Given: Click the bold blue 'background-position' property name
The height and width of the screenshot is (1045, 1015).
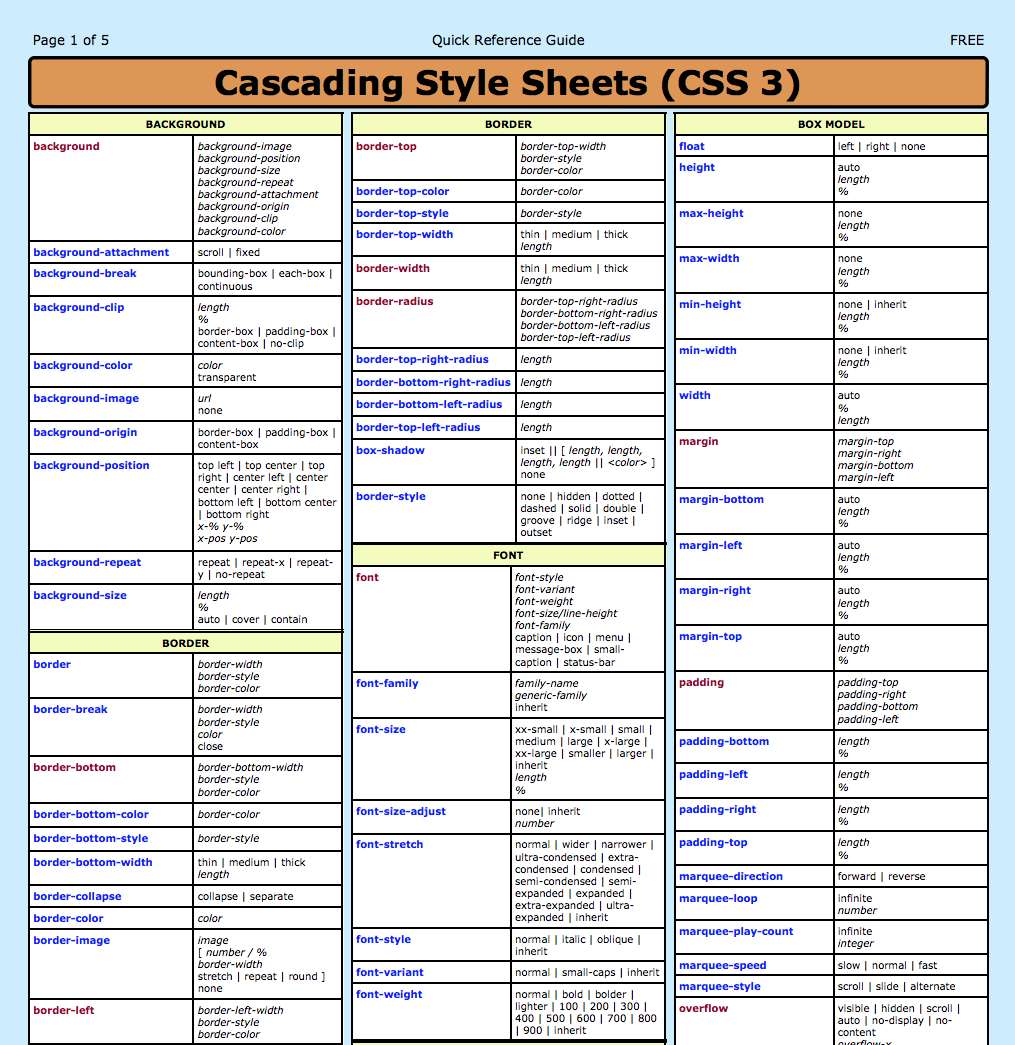Looking at the screenshot, I should [x=91, y=465].
